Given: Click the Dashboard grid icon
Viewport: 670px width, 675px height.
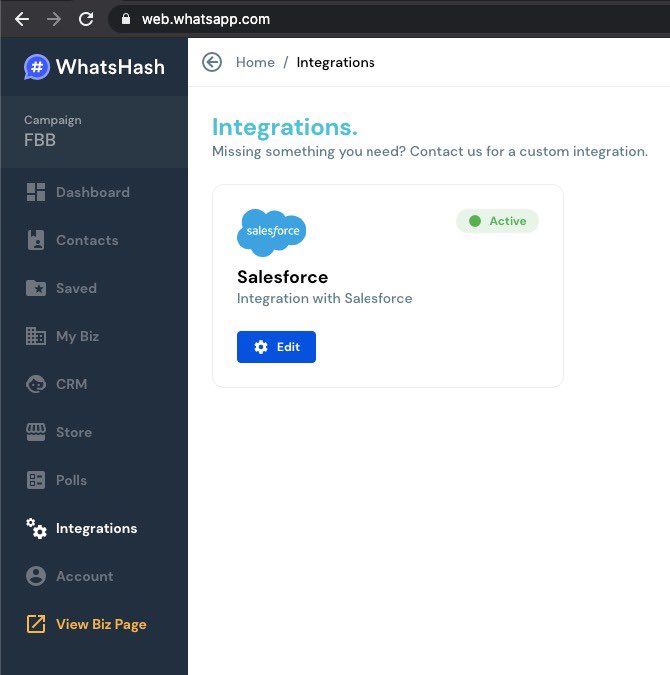Looking at the screenshot, I should 36,192.
